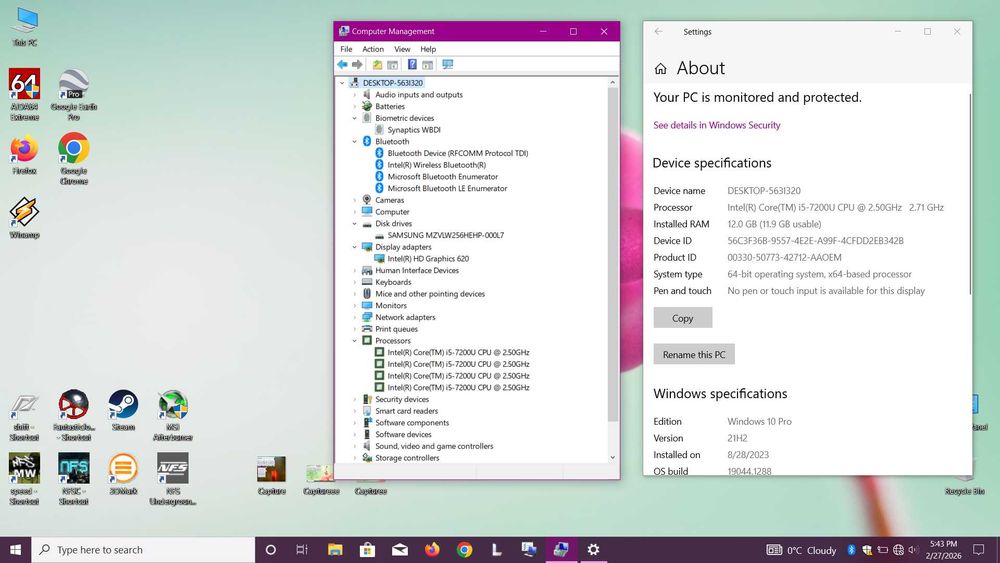Select Intel(R) Wireless Bluetooth(R)
The width and height of the screenshot is (1000, 563).
pos(436,165)
